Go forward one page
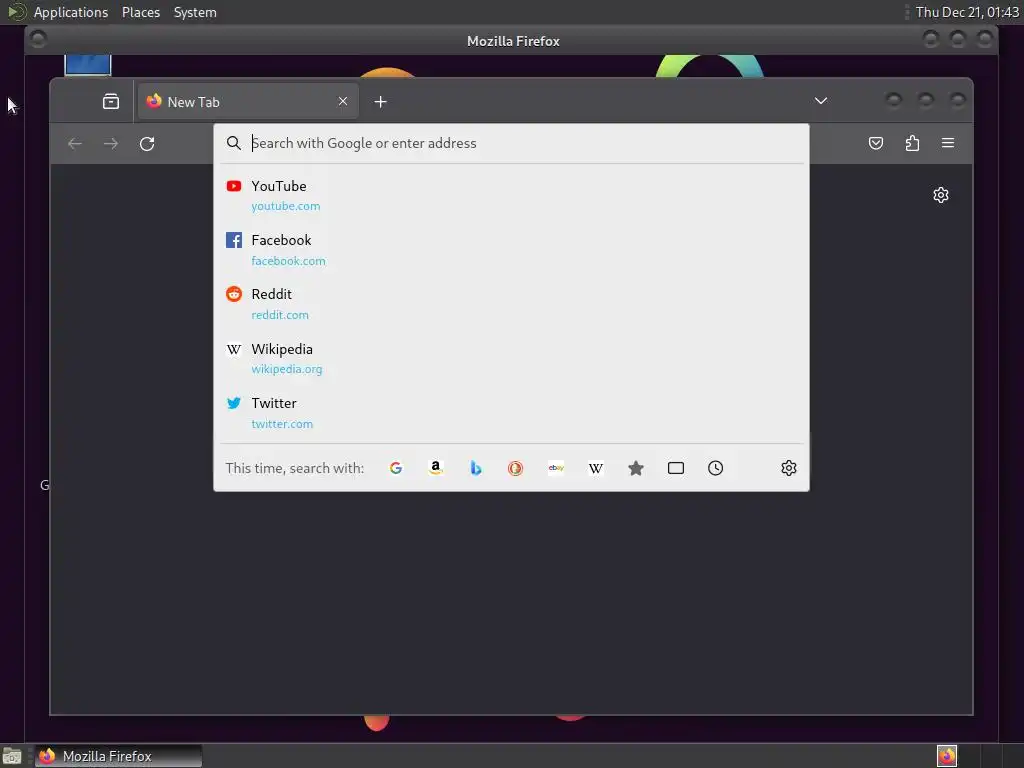1024x768 pixels. point(111,144)
